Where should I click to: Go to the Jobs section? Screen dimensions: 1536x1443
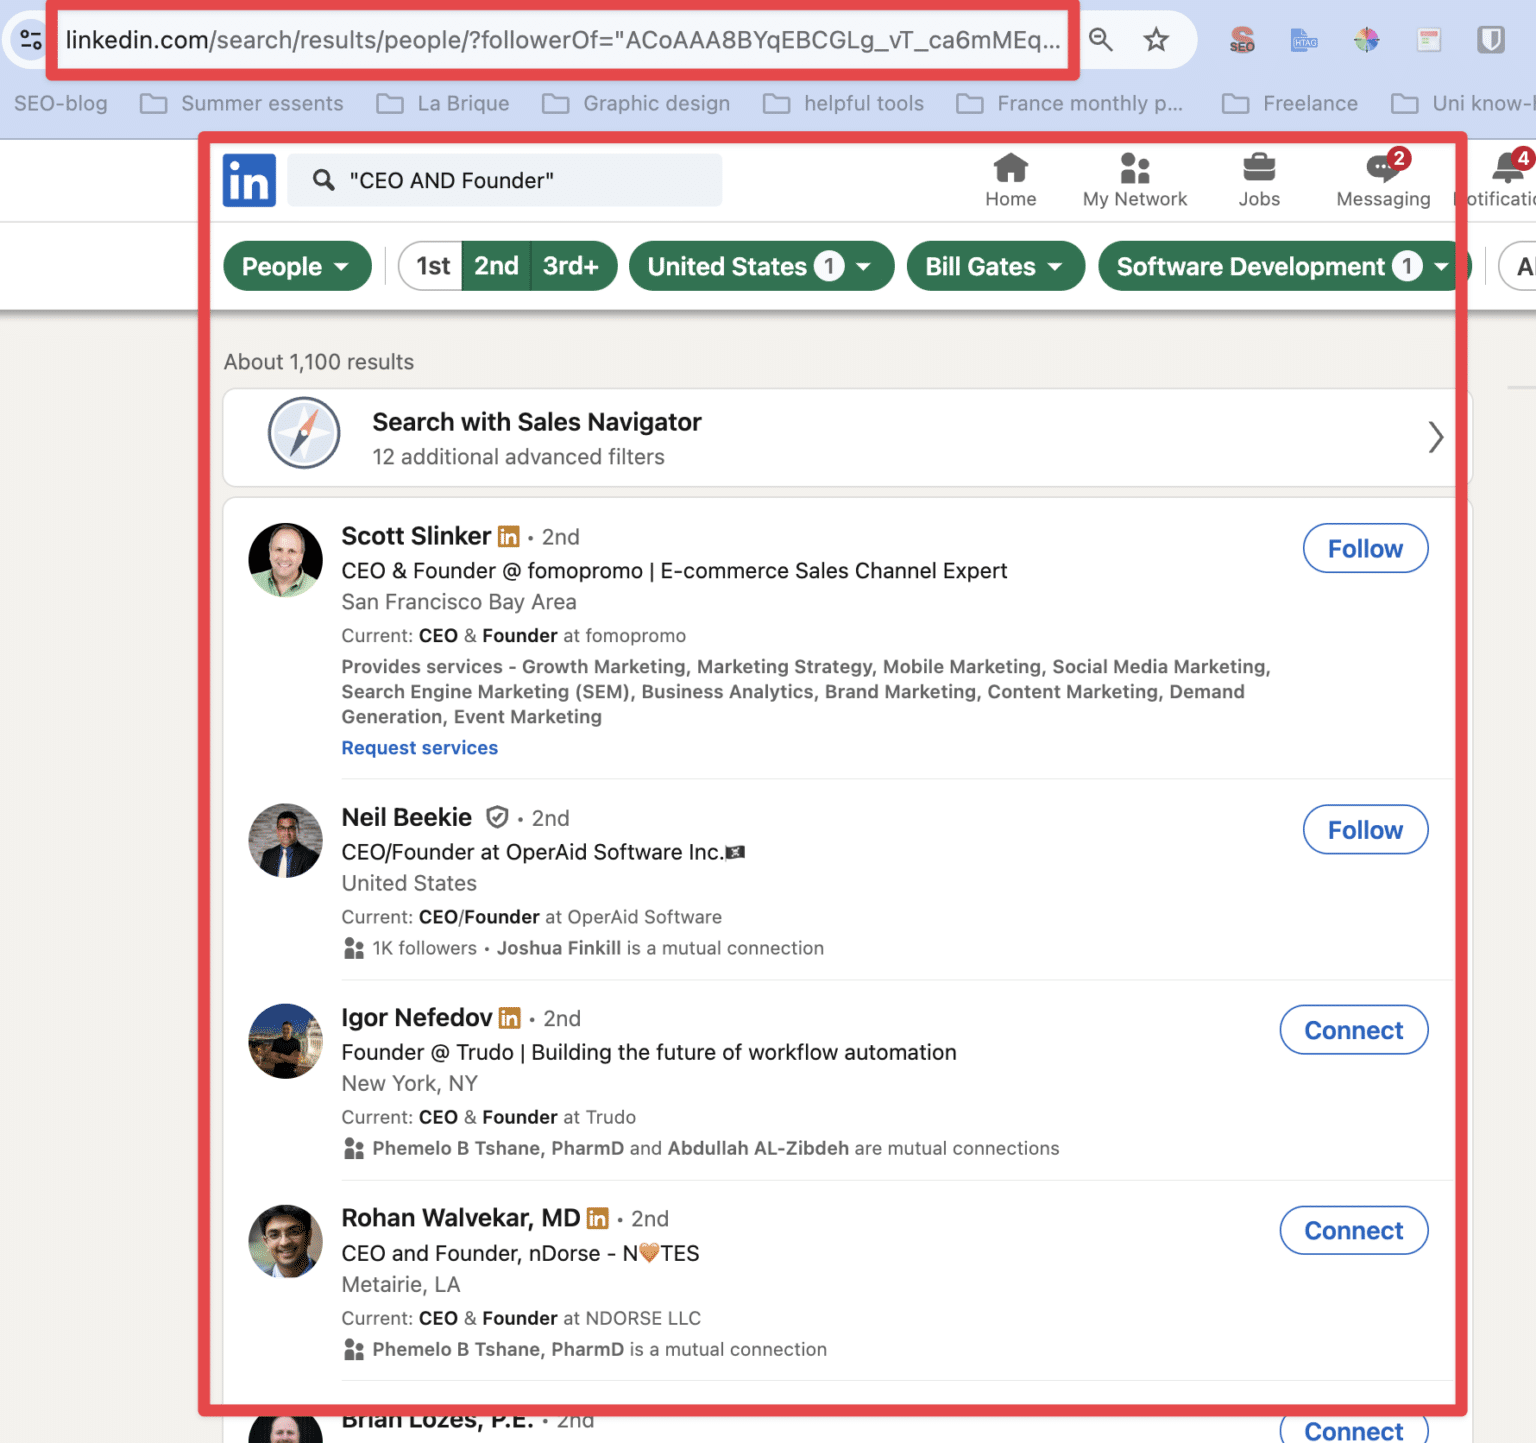pyautogui.click(x=1259, y=180)
